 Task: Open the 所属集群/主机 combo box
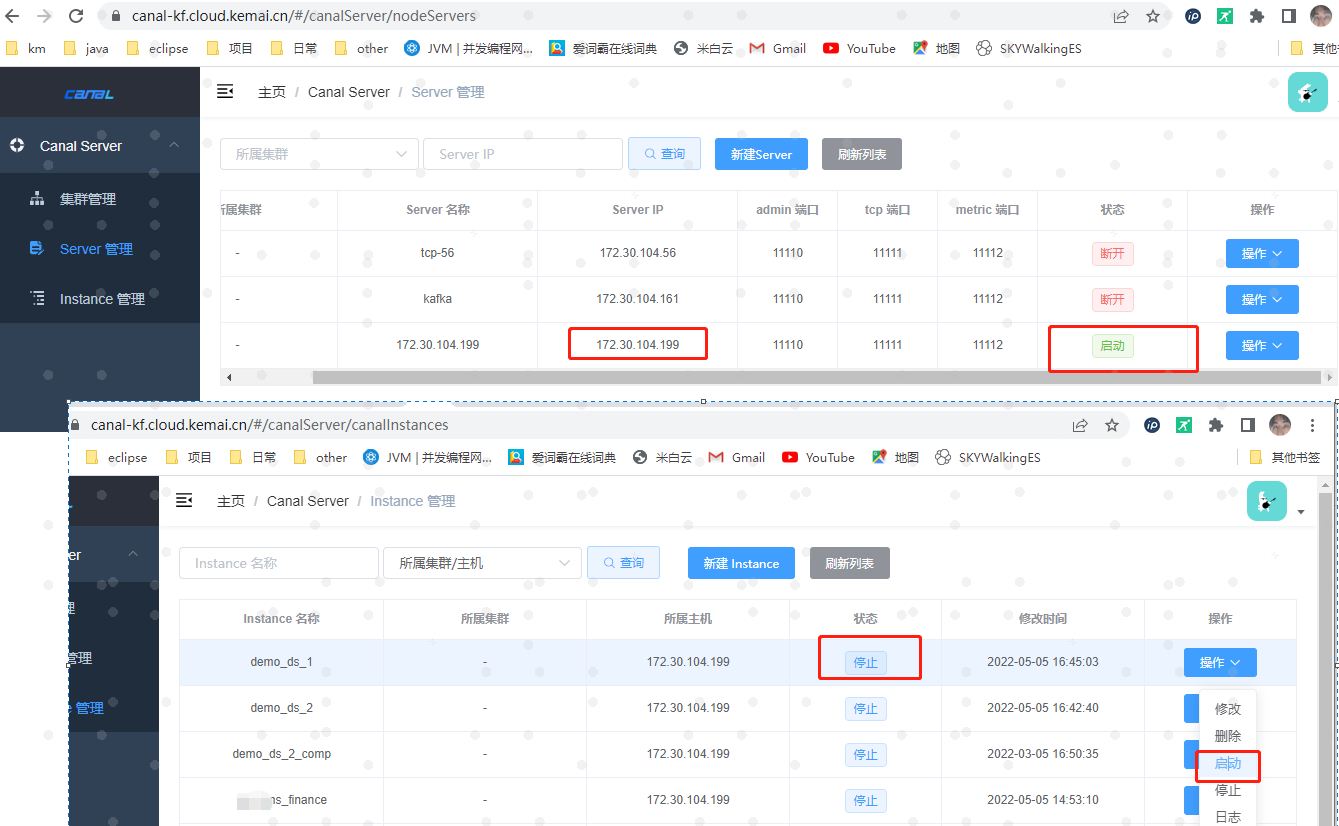tap(481, 562)
